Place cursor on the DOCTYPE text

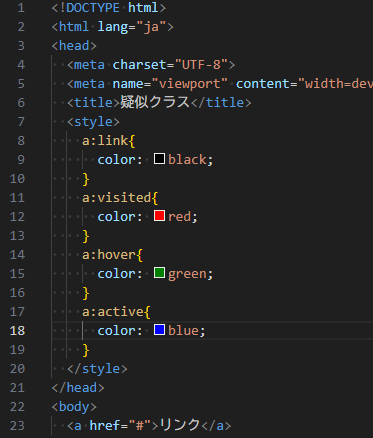click(93, 8)
